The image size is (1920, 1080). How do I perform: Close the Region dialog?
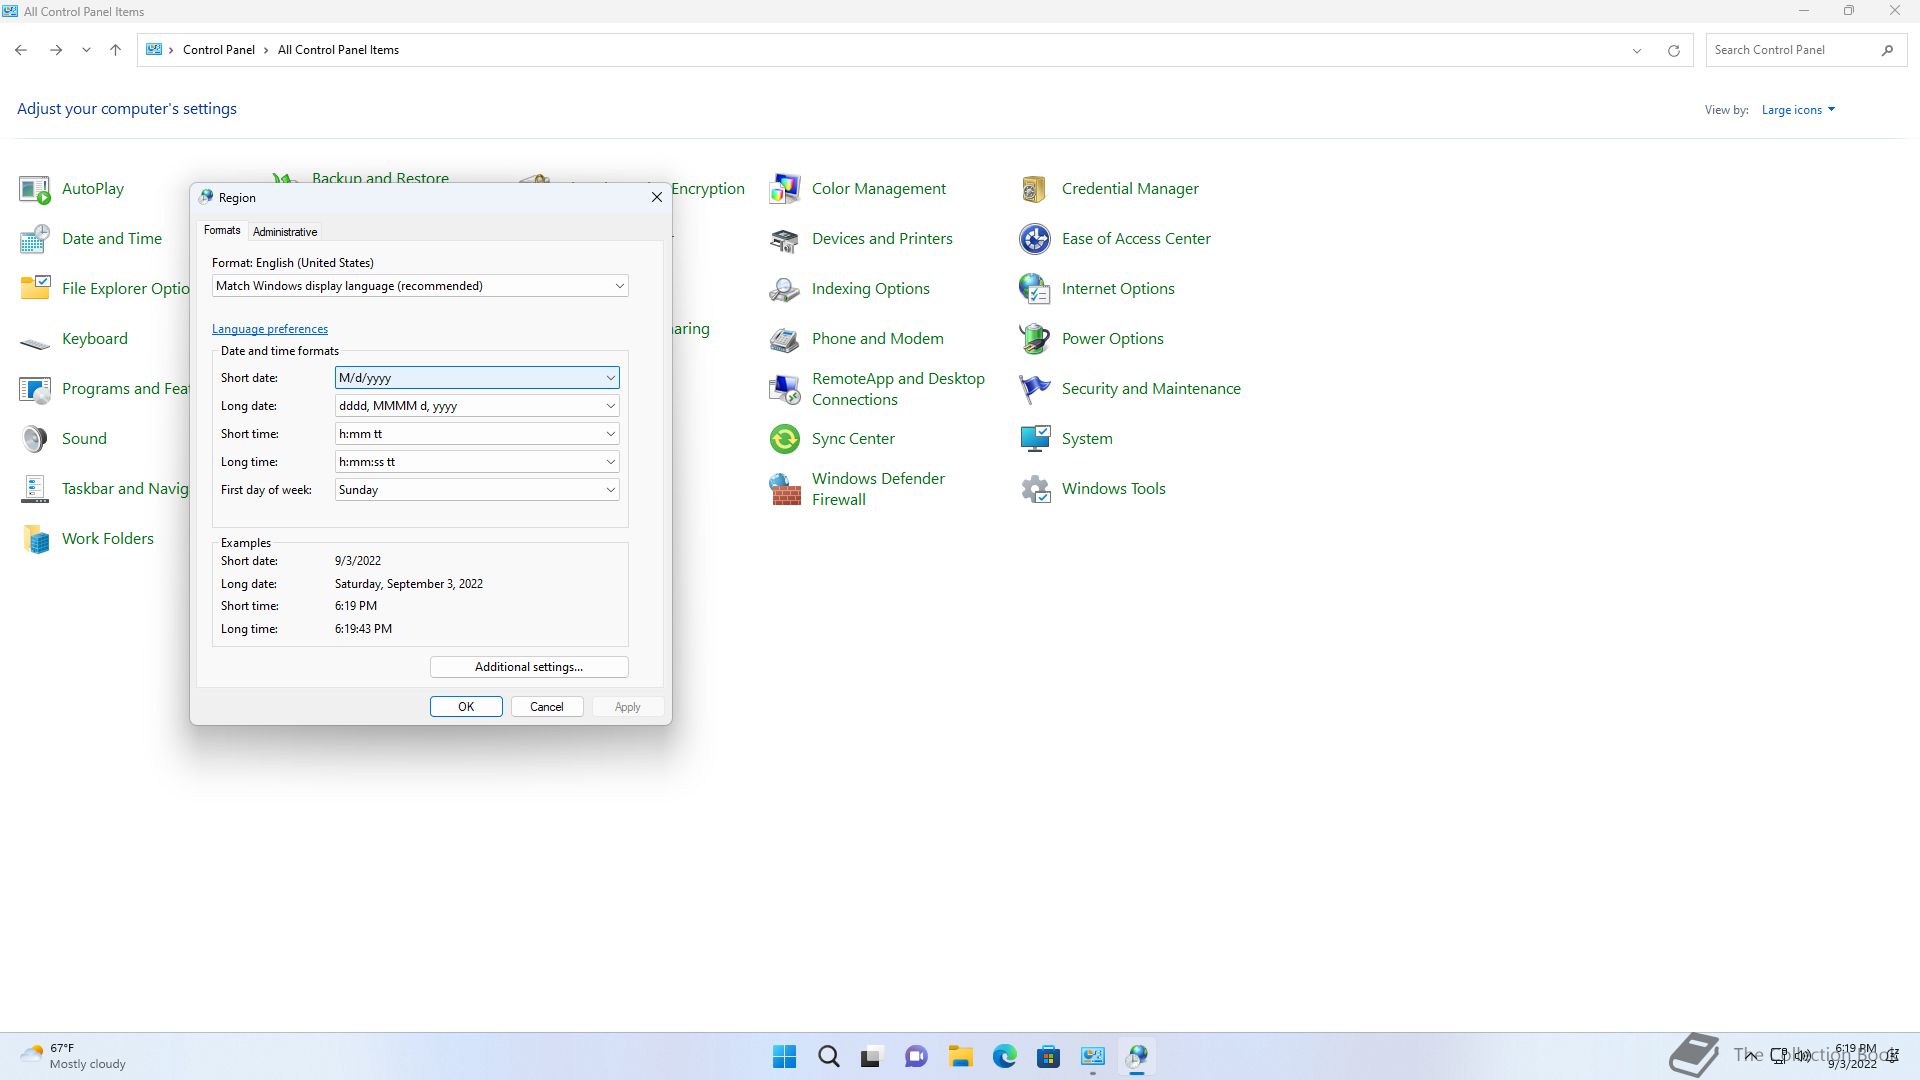(x=657, y=197)
